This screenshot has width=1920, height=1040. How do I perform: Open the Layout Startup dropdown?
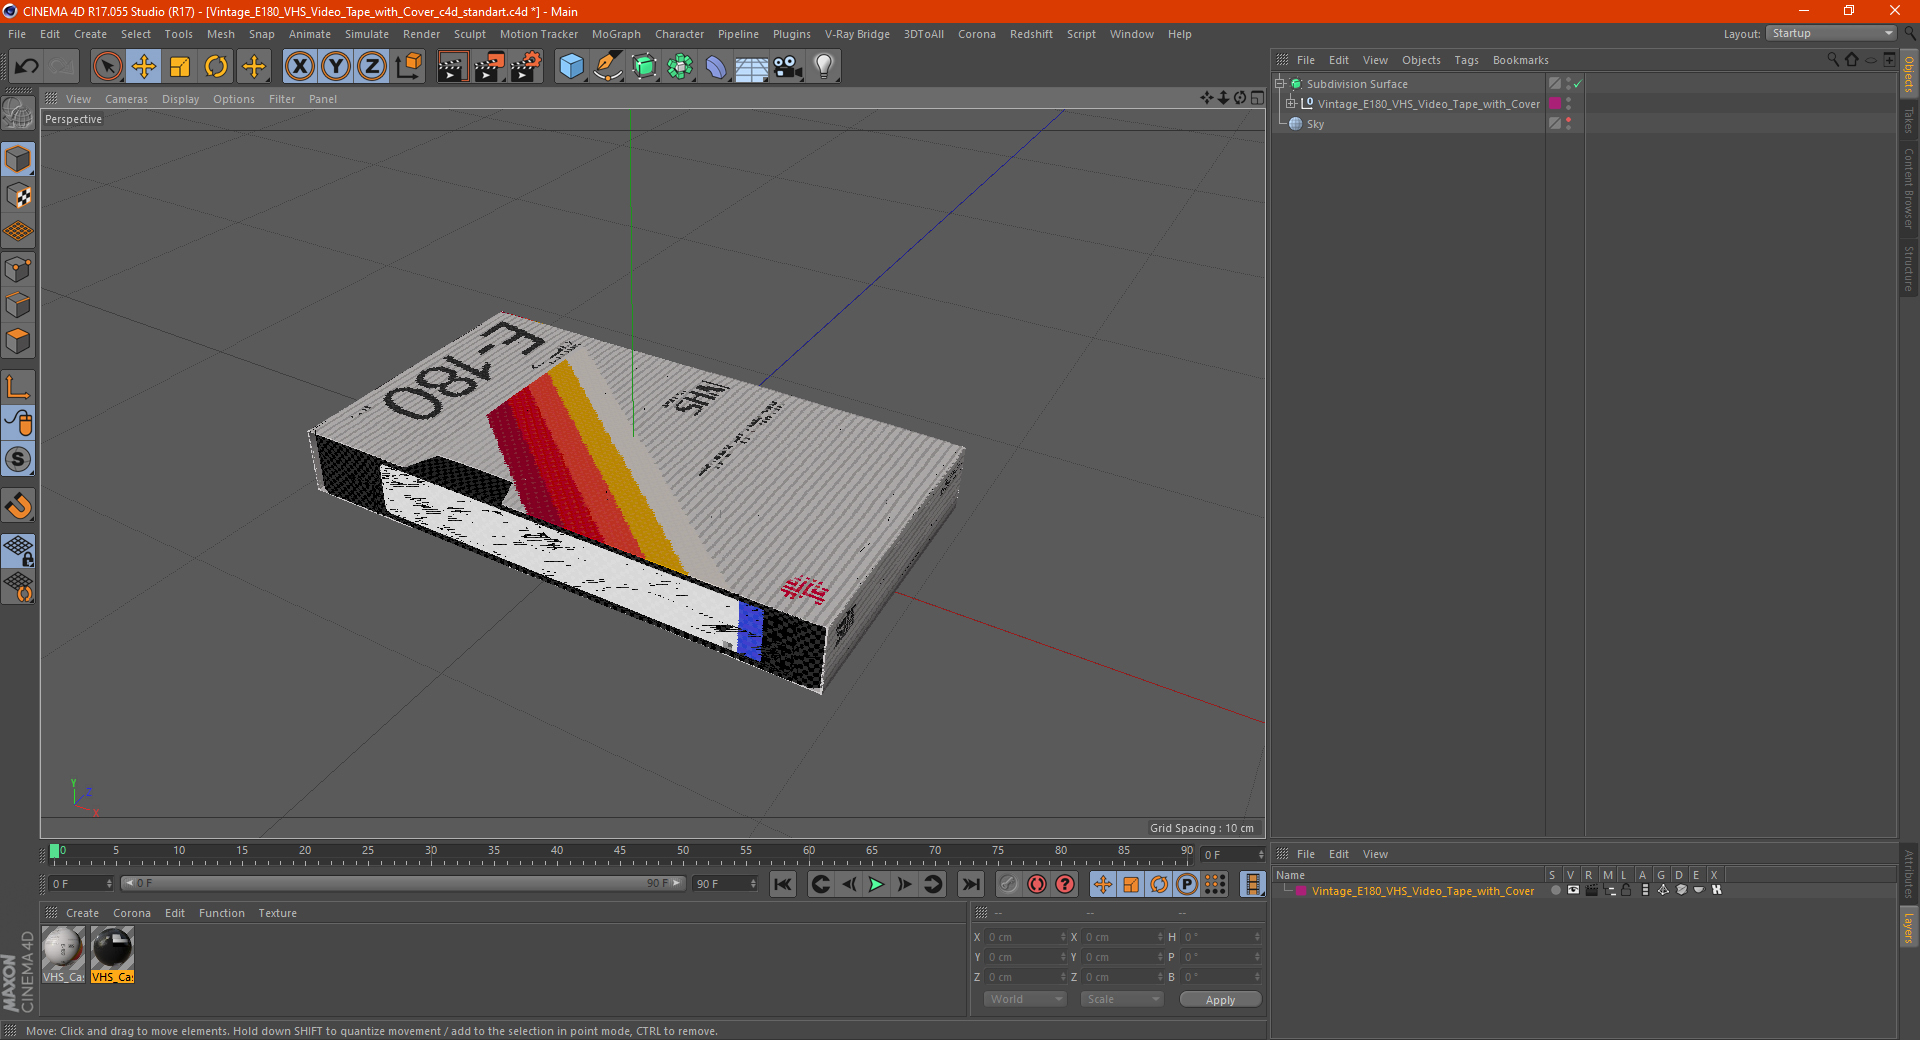tap(1831, 33)
